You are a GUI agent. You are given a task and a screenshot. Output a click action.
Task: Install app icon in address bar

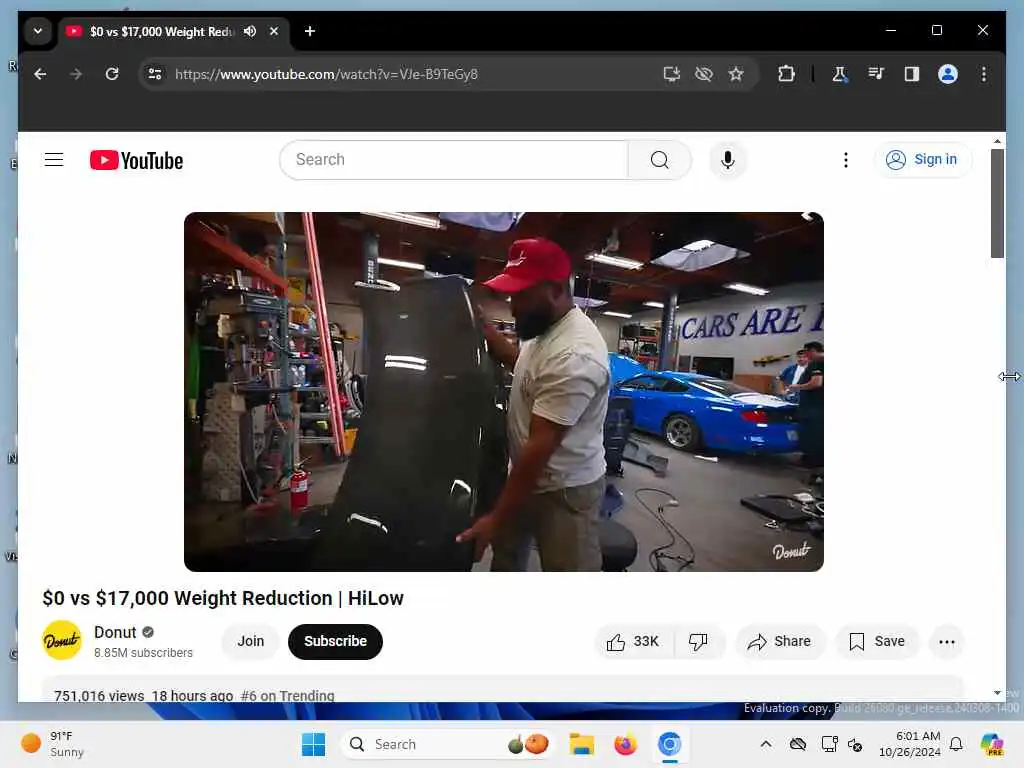pyautogui.click(x=671, y=74)
